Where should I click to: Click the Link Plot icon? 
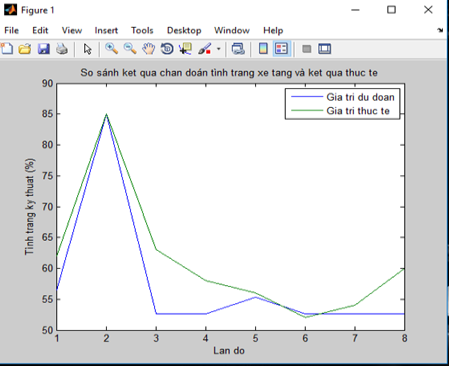(238, 49)
